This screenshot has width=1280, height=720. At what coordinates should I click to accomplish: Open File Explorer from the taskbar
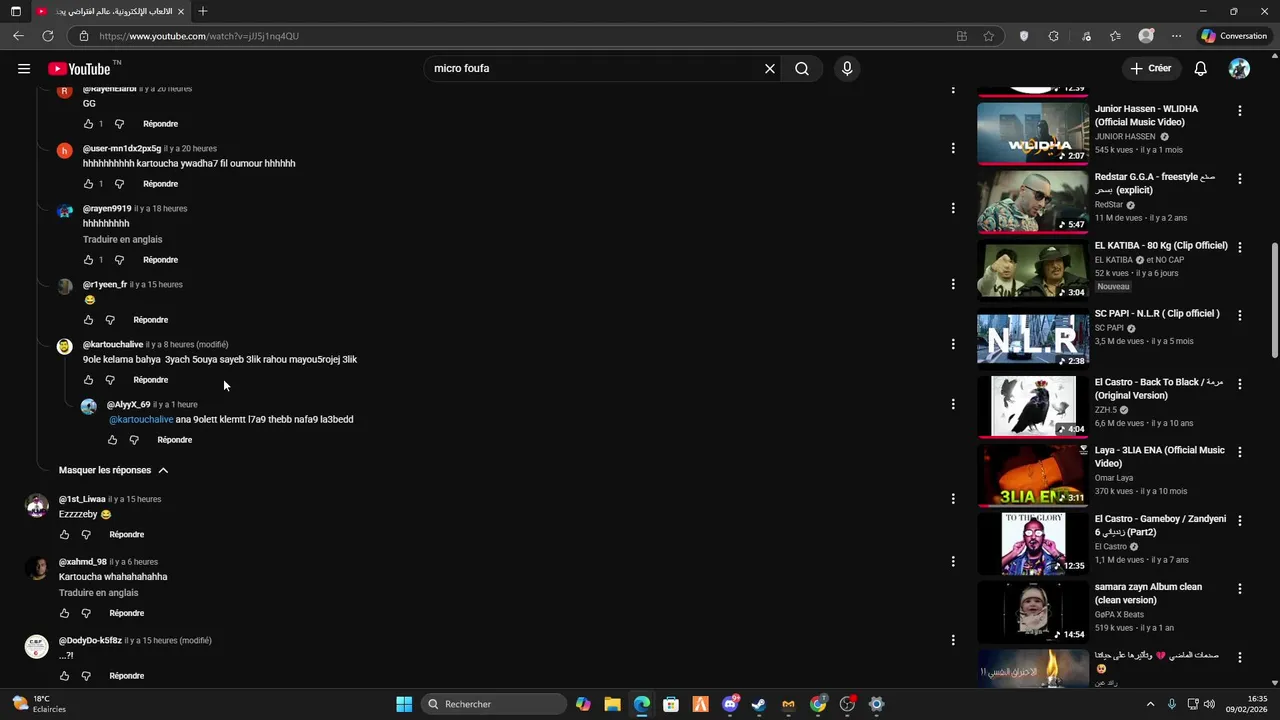click(612, 704)
